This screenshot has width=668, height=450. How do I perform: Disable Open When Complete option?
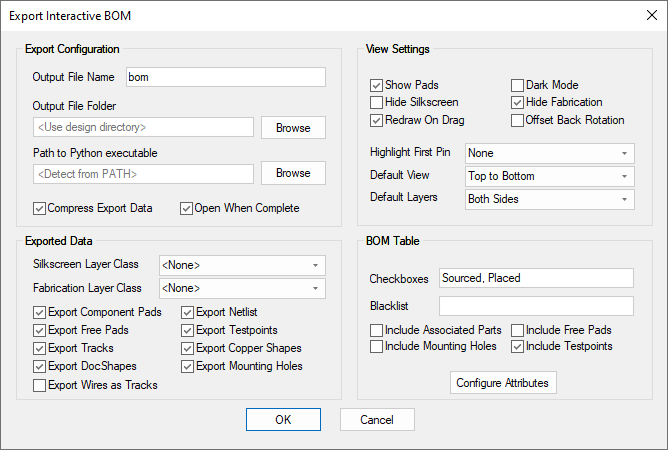point(187,209)
